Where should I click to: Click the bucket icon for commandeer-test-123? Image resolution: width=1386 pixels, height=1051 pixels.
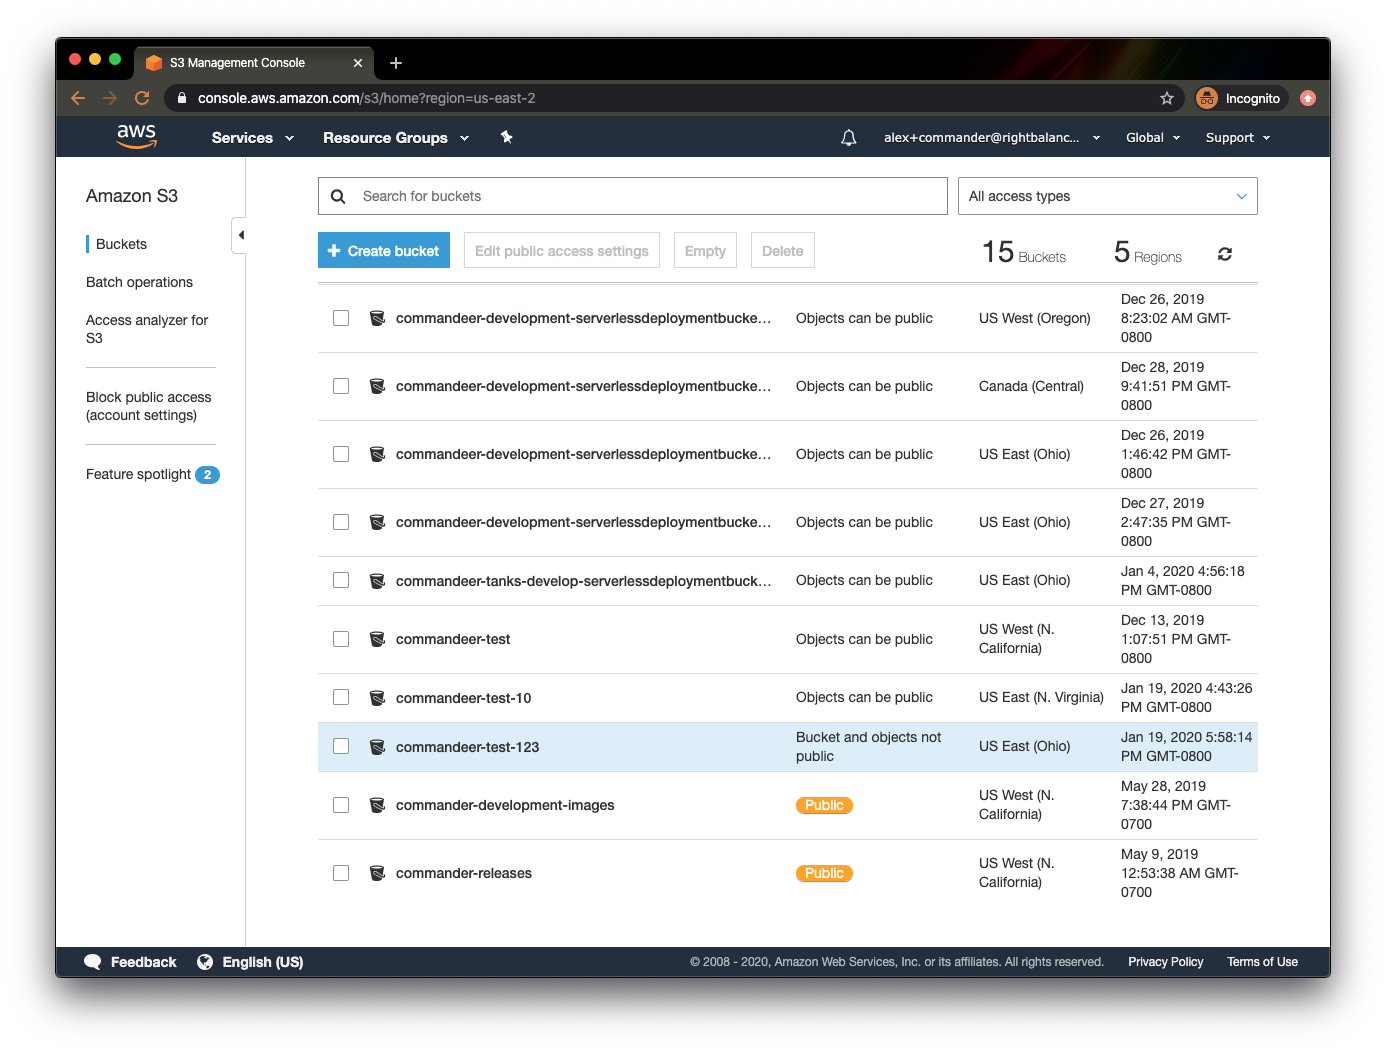[377, 747]
